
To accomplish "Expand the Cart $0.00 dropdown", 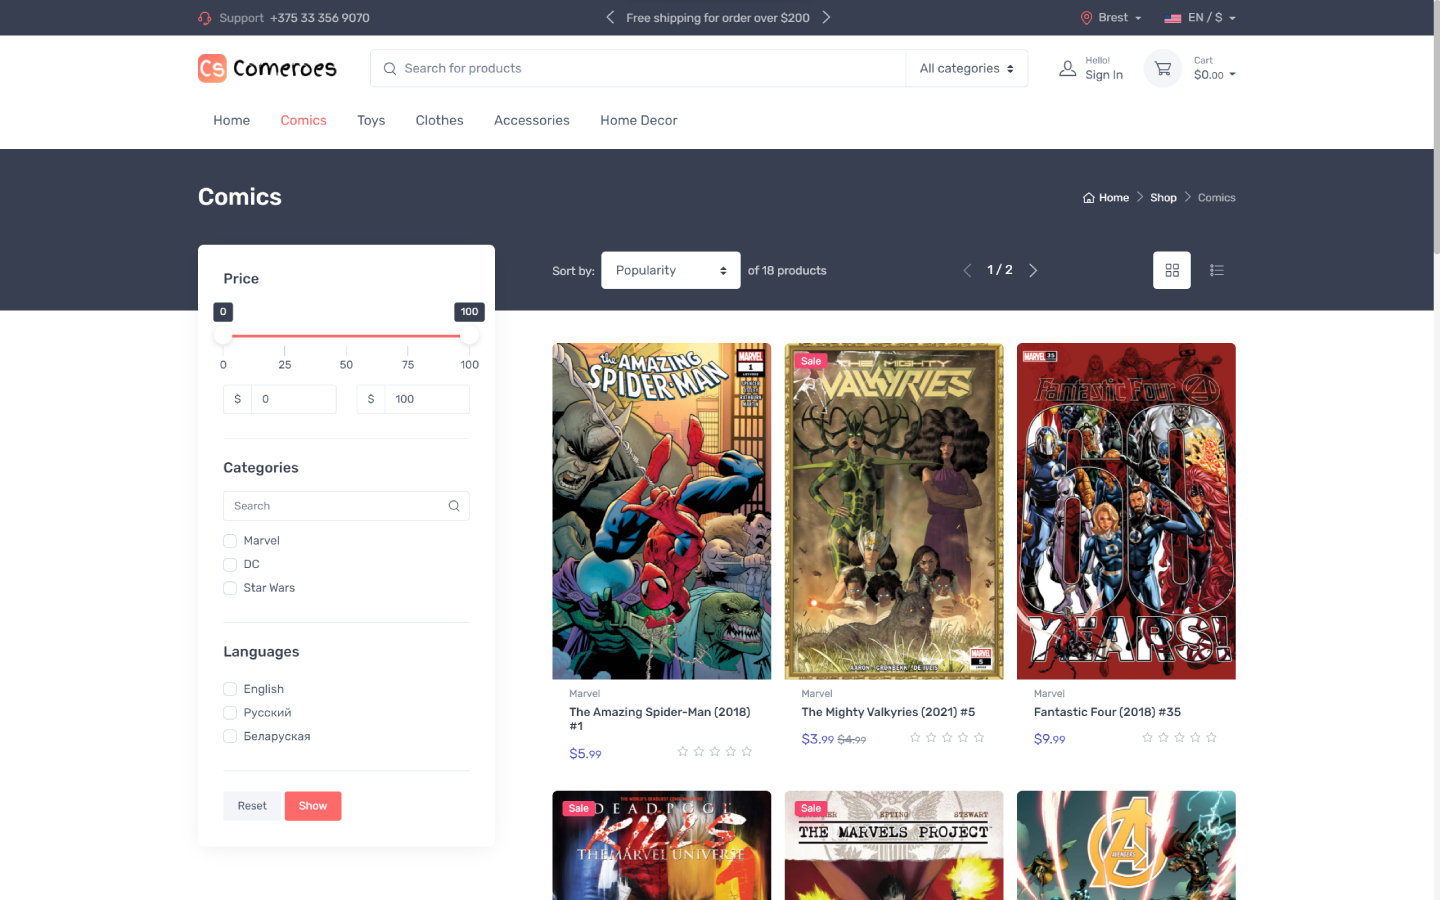I will (x=1214, y=69).
